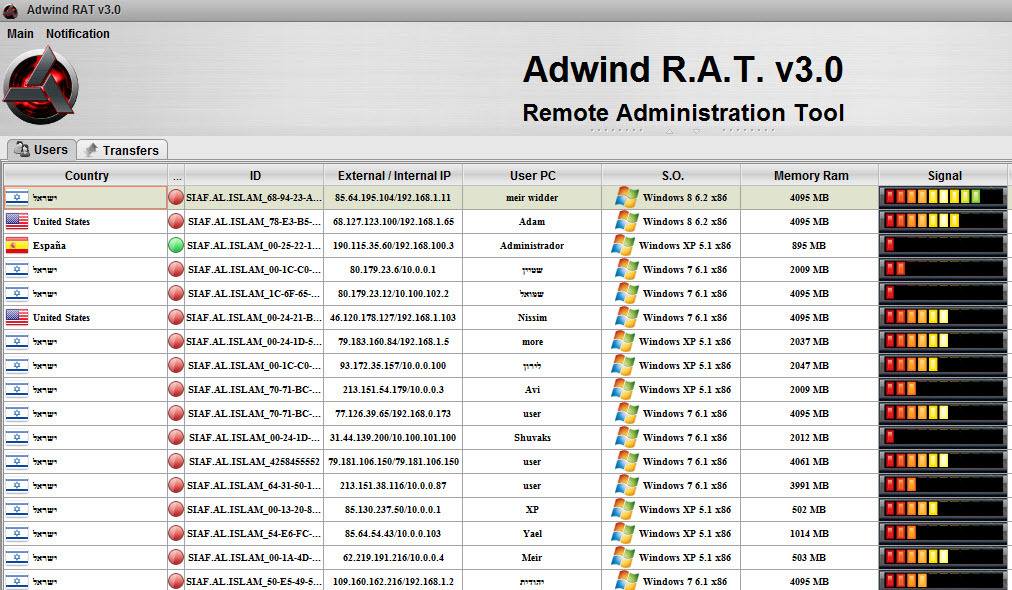Select IP cell 62.219.191.216/10.0.0.4
Viewport: 1012px width, 590px height.
[x=393, y=557]
